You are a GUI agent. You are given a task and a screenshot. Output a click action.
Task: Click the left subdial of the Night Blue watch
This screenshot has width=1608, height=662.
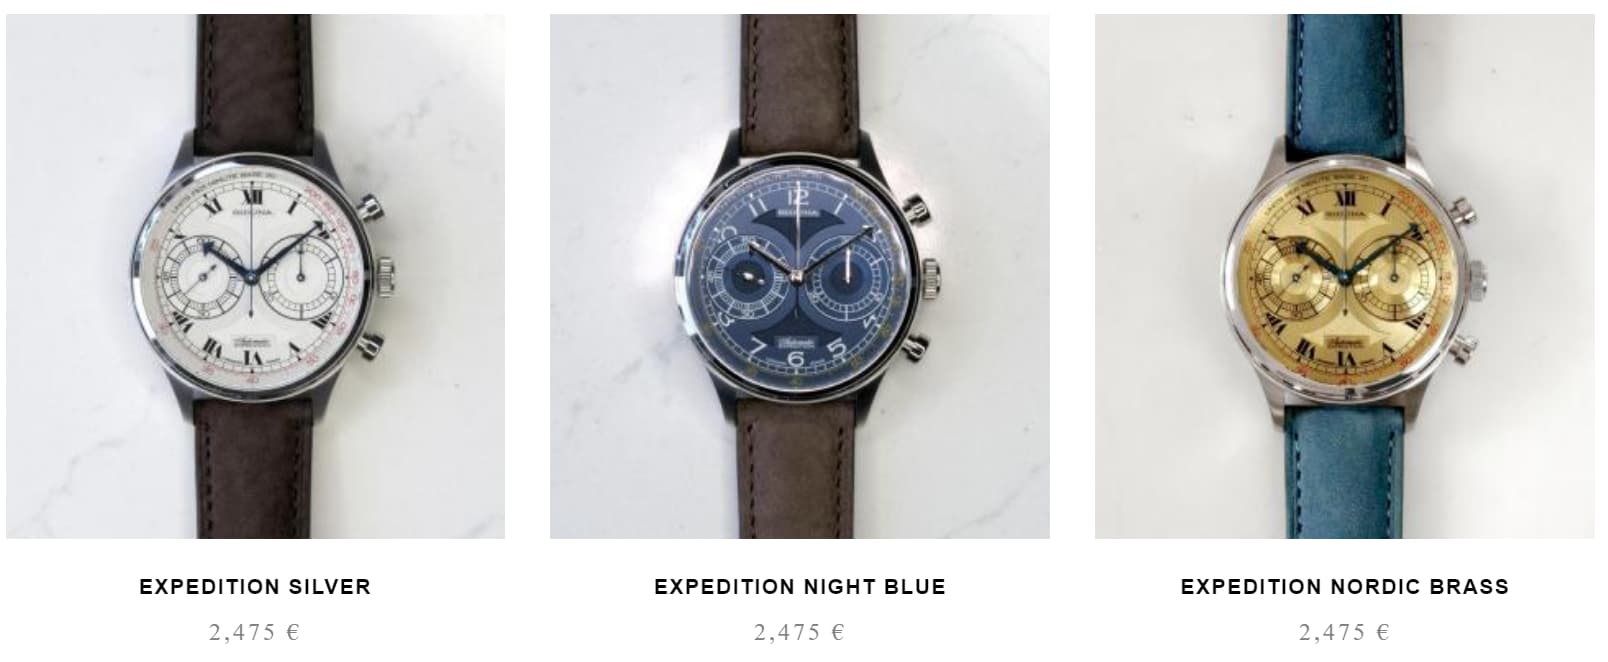tap(747, 275)
